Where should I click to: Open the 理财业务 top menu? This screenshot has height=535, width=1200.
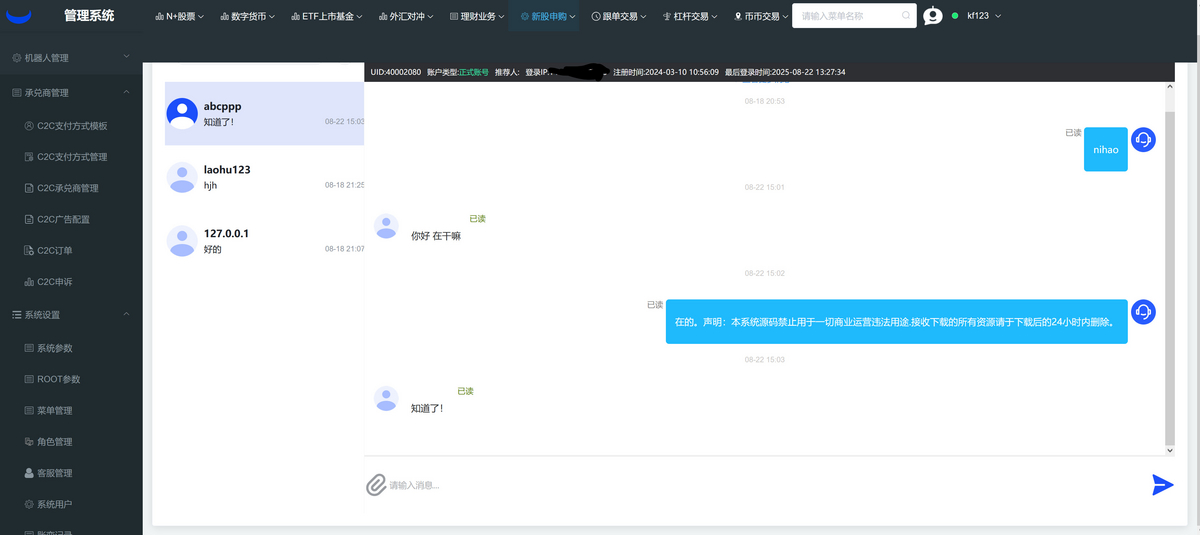(475, 17)
